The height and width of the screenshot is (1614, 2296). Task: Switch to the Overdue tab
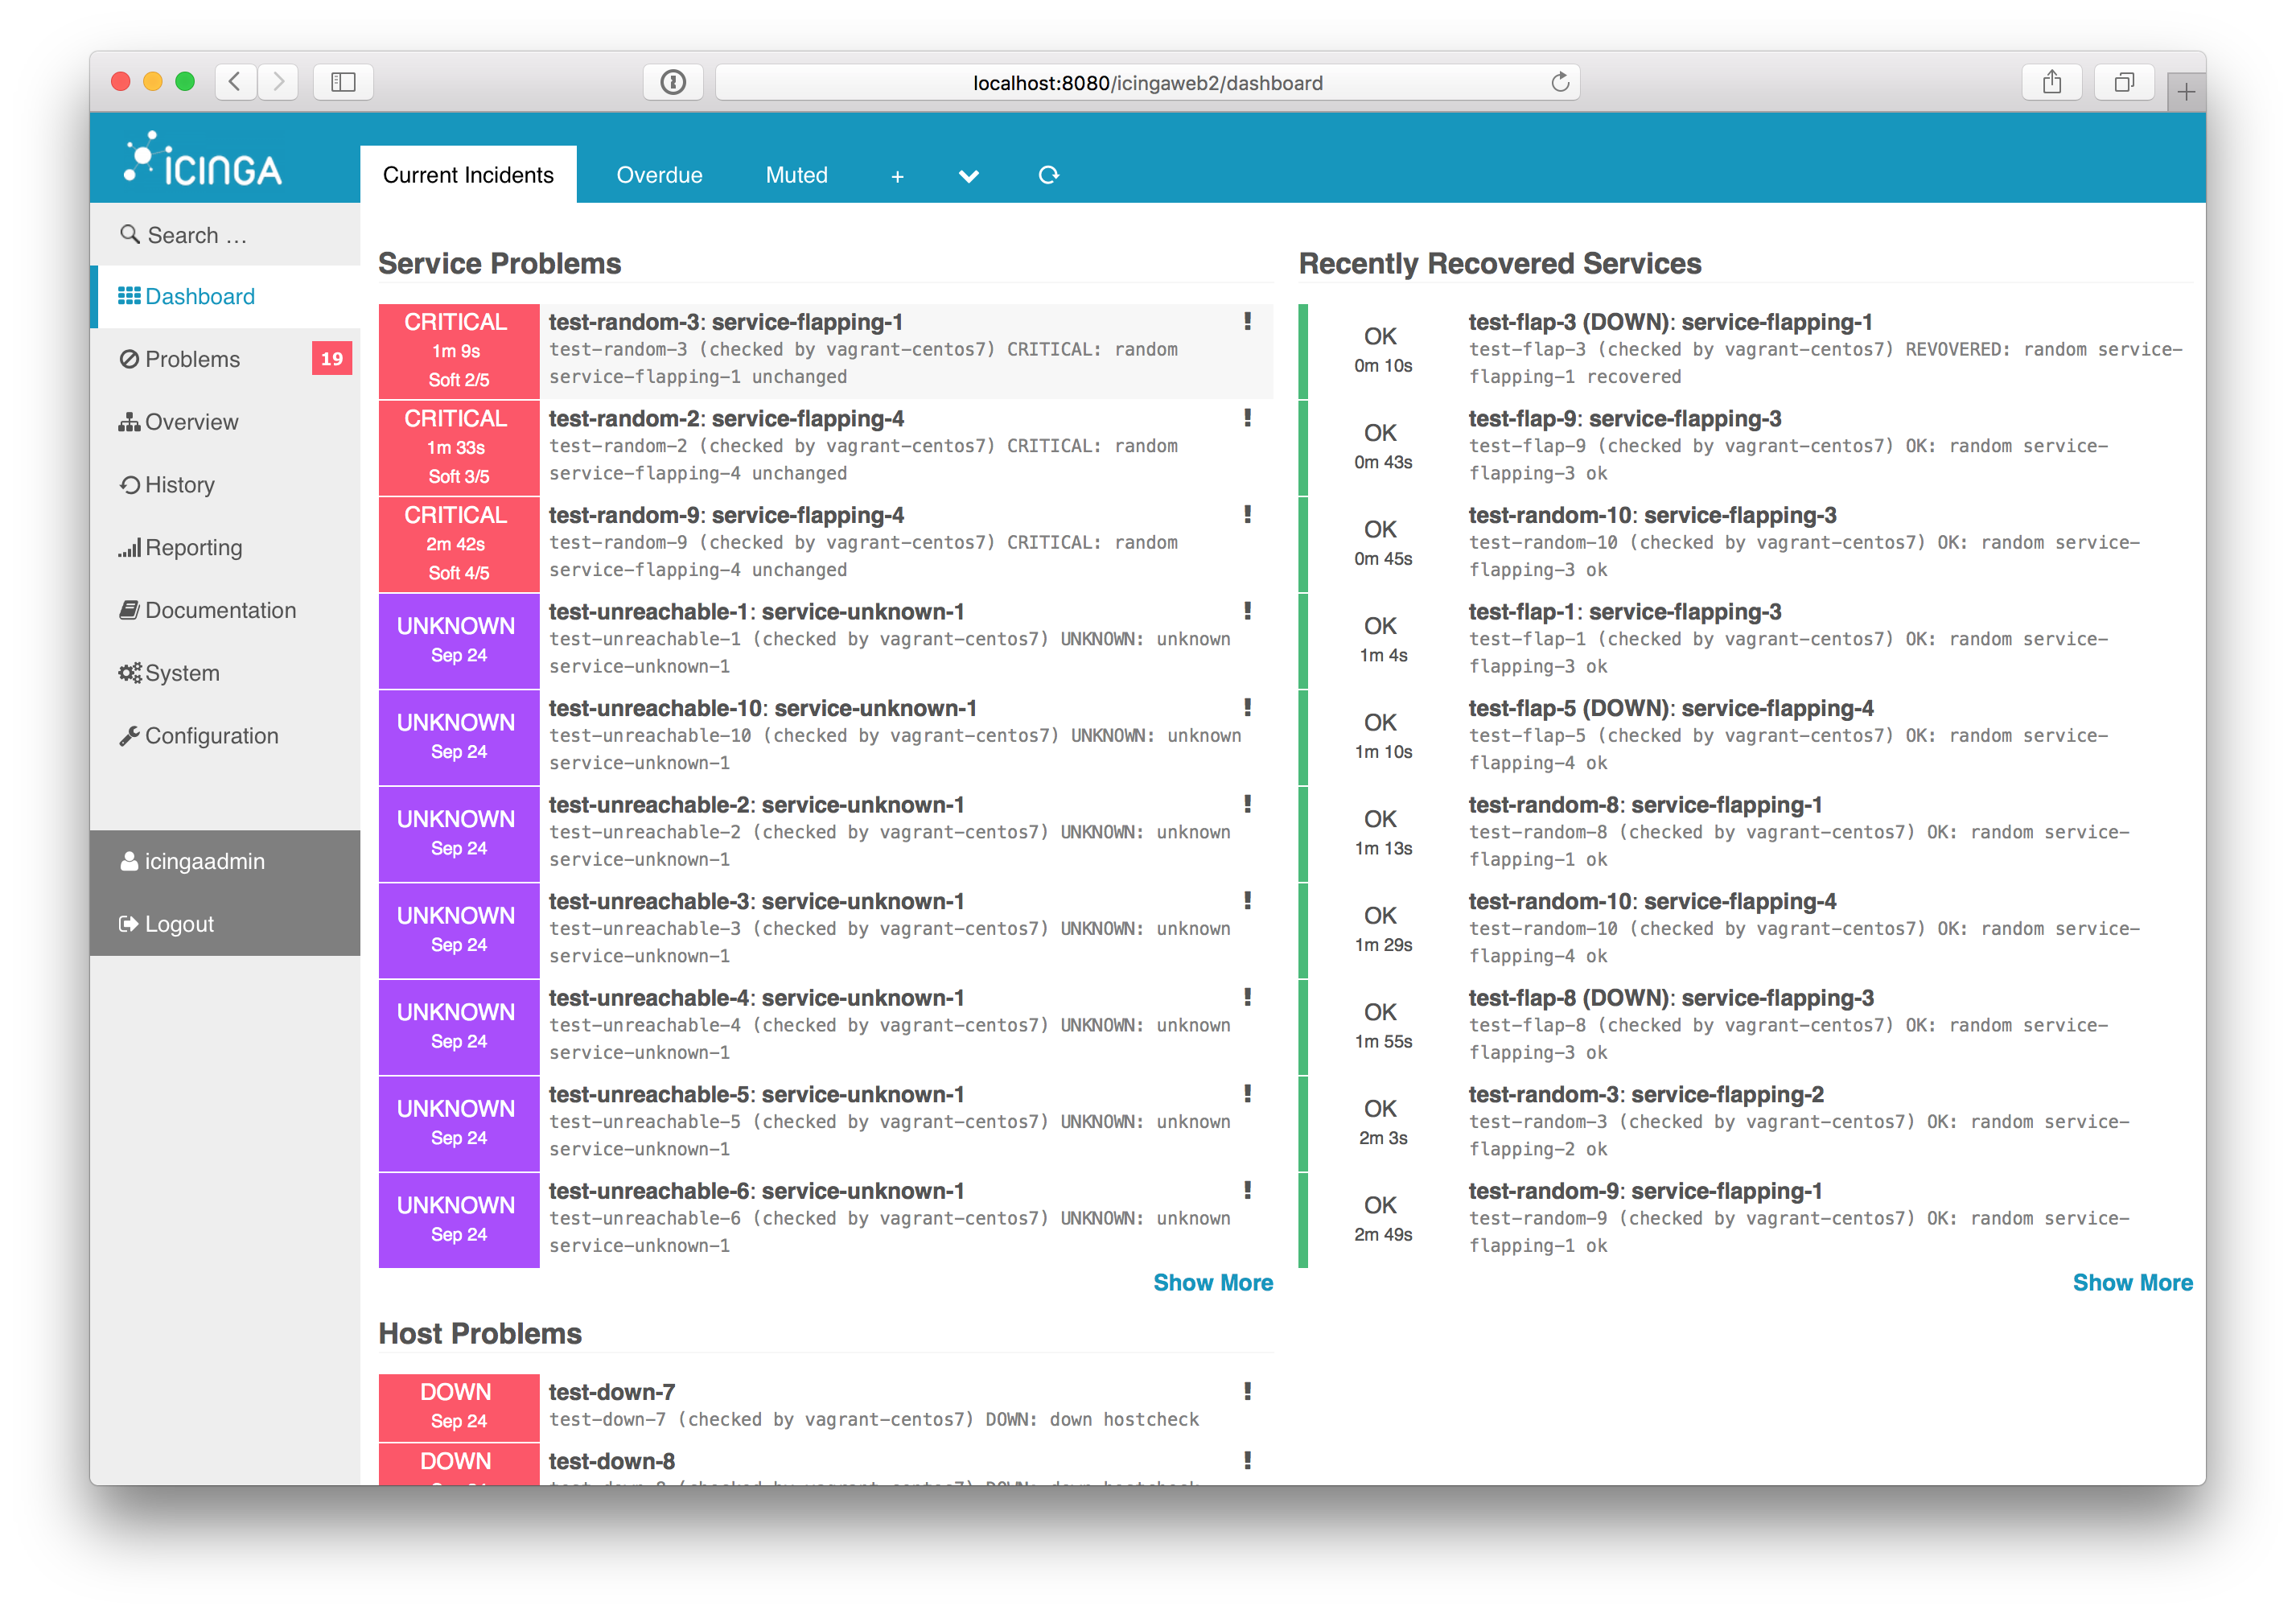pyautogui.click(x=659, y=175)
